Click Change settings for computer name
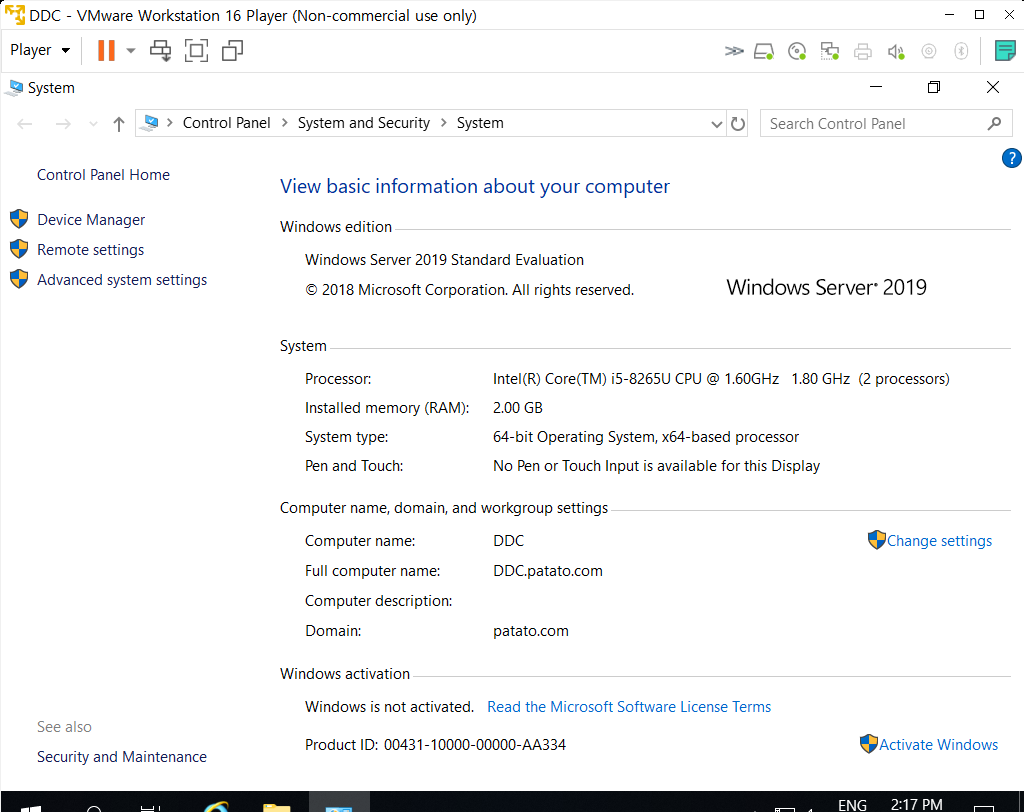Screen dimensions: 1024x812 [x=938, y=541]
